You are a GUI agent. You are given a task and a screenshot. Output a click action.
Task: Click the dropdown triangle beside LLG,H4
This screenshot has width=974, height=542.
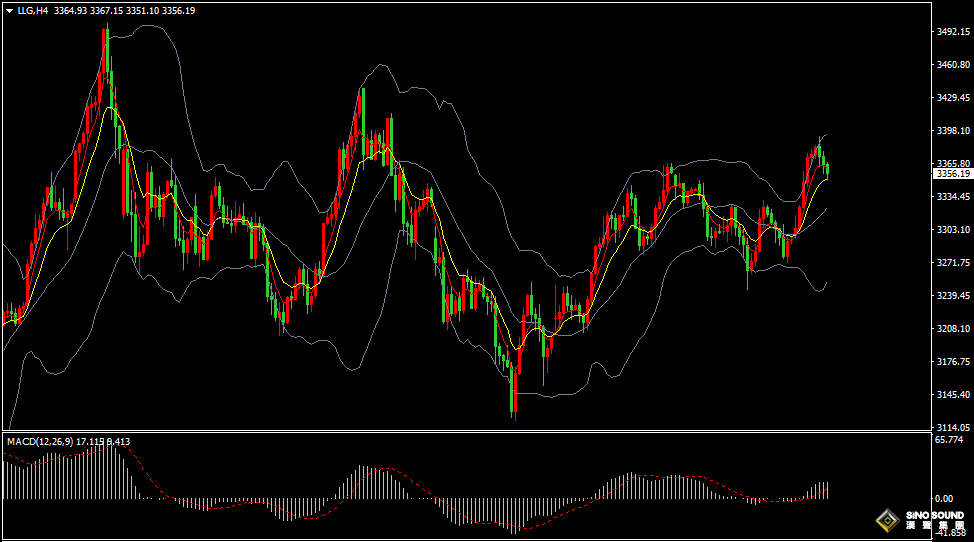[9, 11]
